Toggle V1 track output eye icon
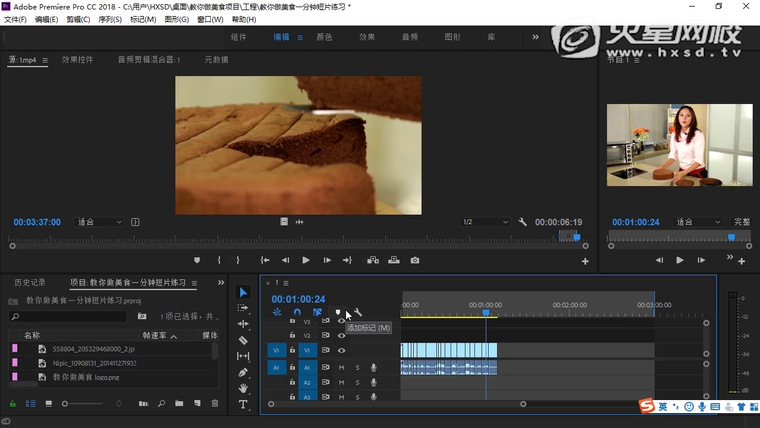 341,351
